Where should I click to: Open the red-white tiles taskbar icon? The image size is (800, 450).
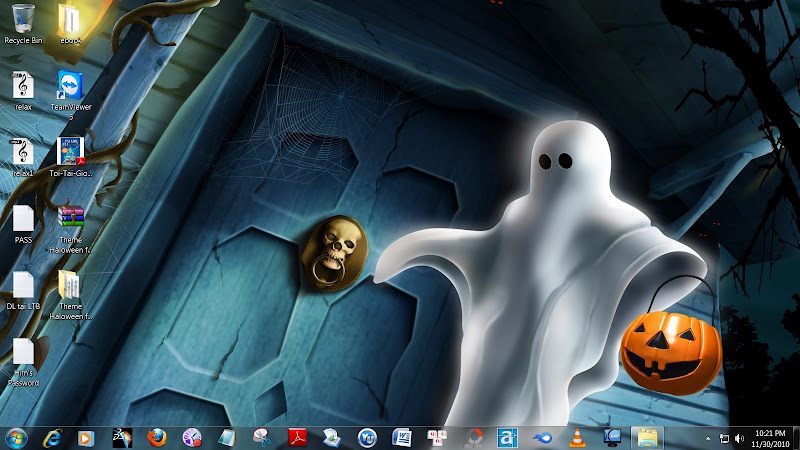pos(437,438)
